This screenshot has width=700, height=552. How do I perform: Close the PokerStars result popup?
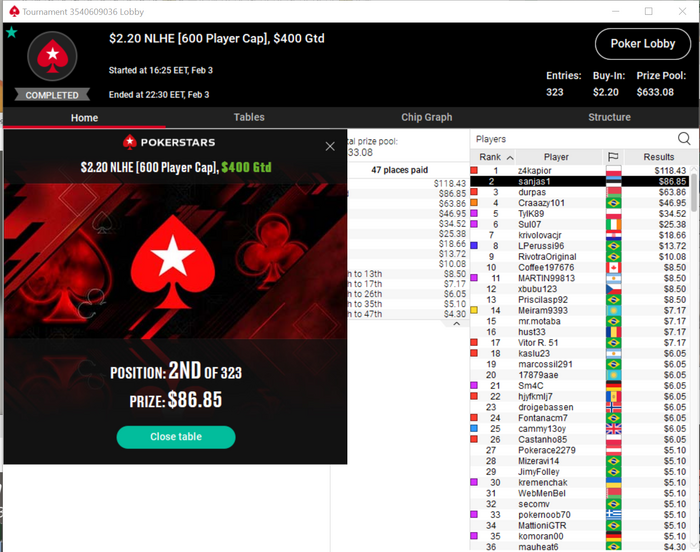coord(330,146)
